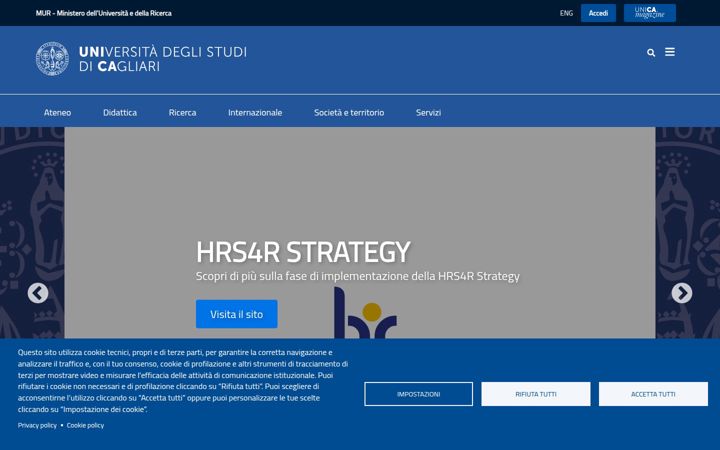
Task: Click the University of Cagliari seal logo
Action: 52,59
